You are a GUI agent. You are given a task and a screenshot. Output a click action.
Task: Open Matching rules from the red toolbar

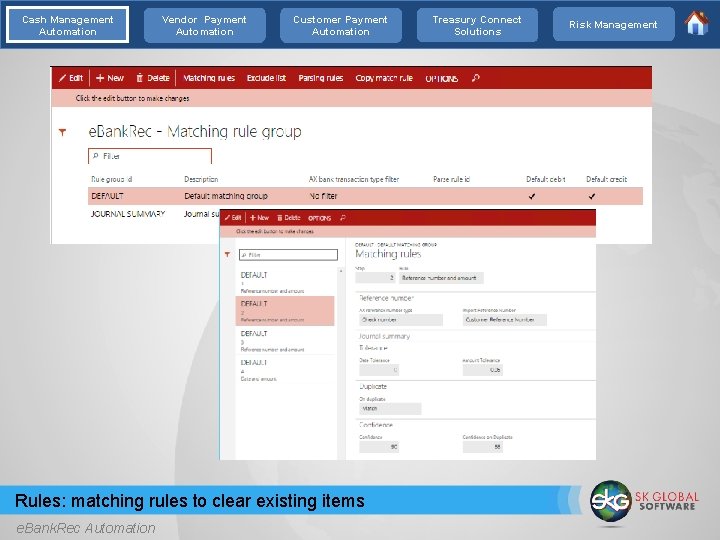coord(209,78)
